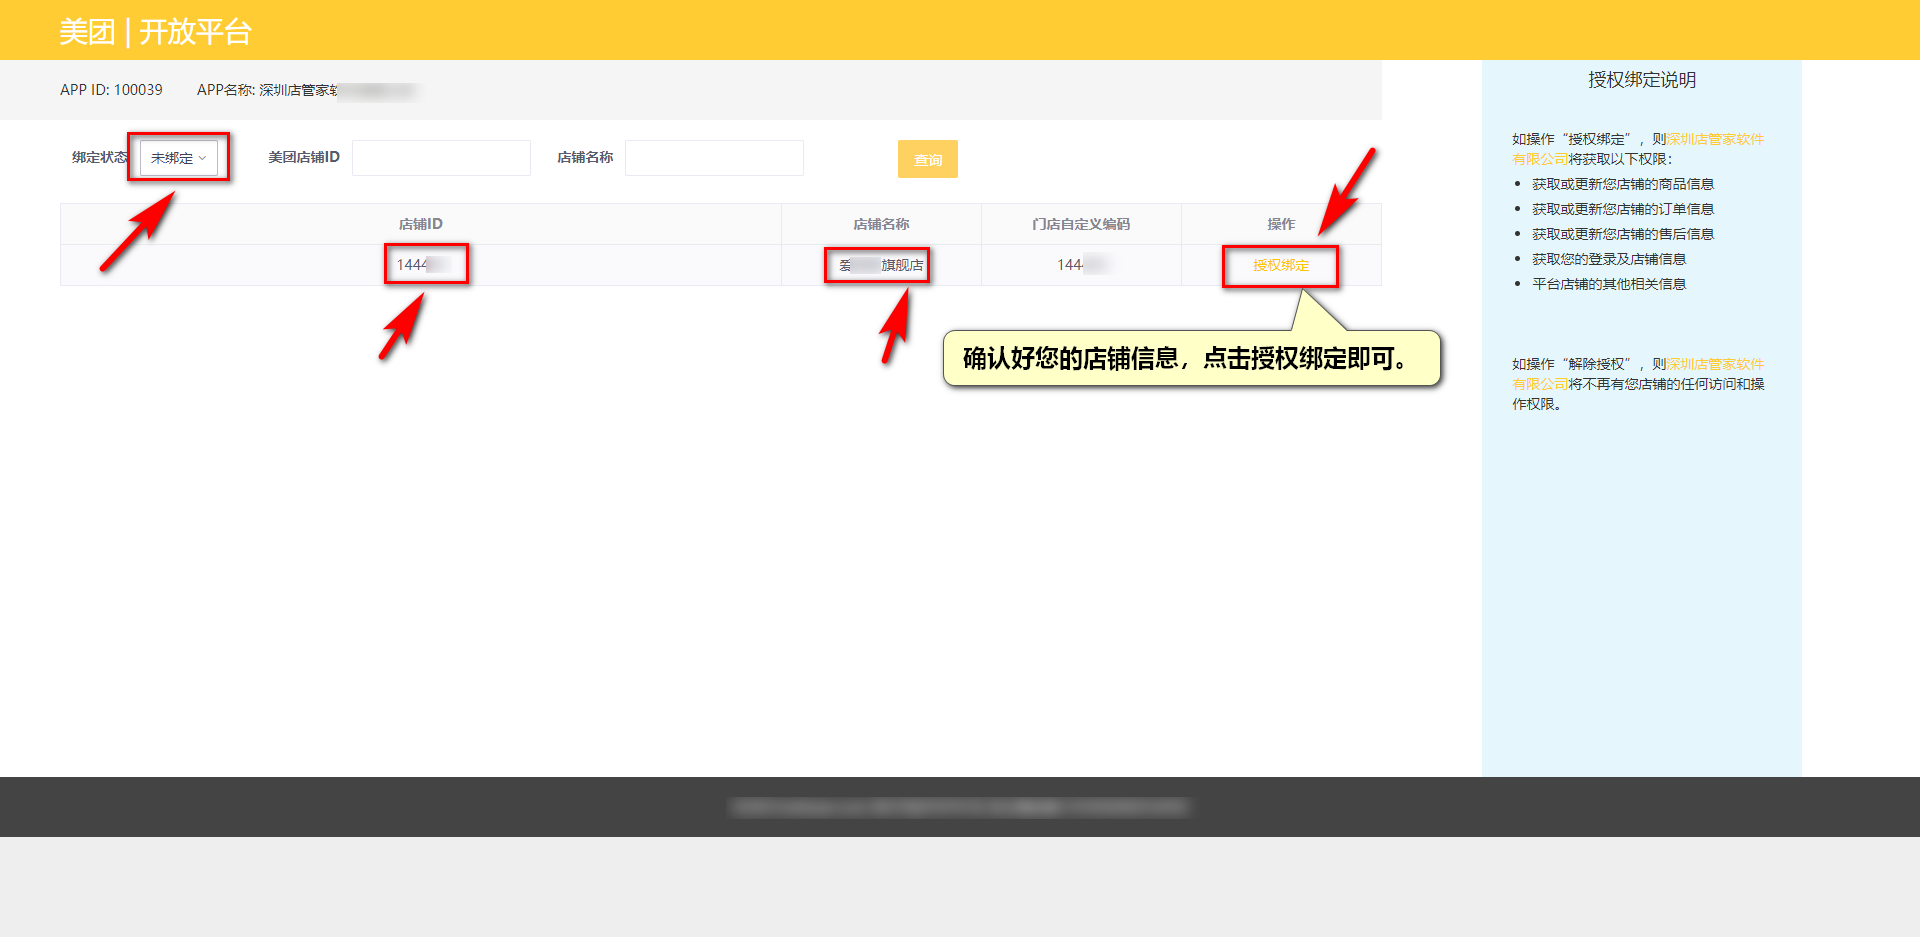Screen dimensions: 1920x937
Task: Click the 美团店铺ID input field
Action: (x=441, y=158)
